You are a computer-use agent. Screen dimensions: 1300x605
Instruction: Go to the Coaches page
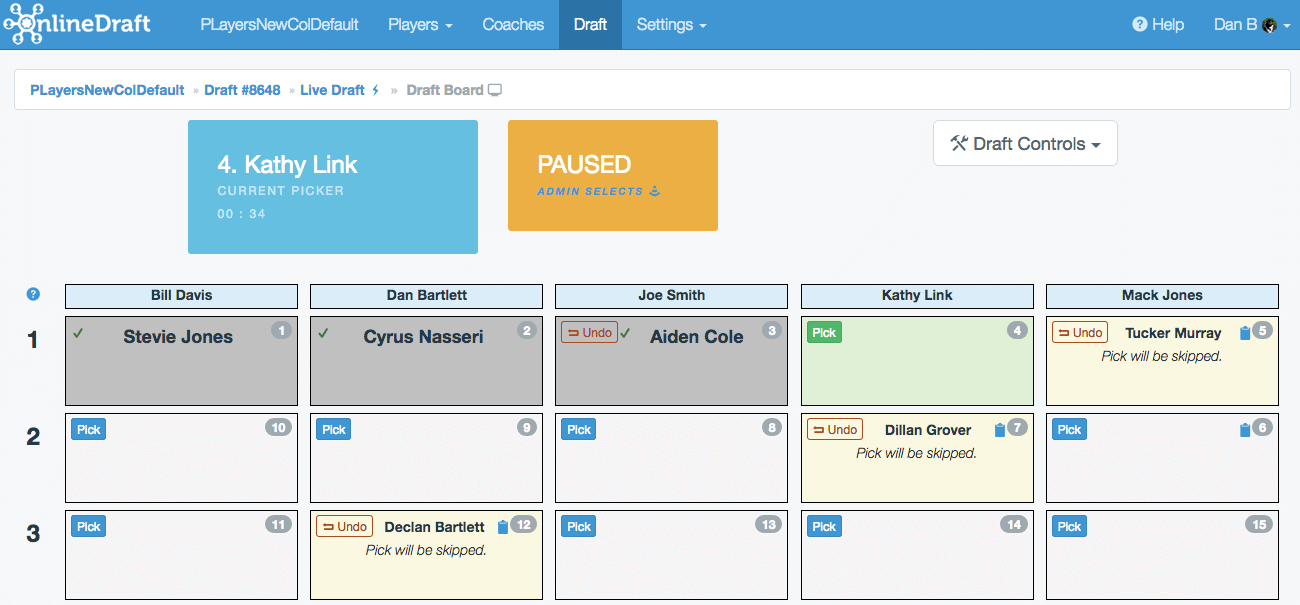(x=513, y=25)
